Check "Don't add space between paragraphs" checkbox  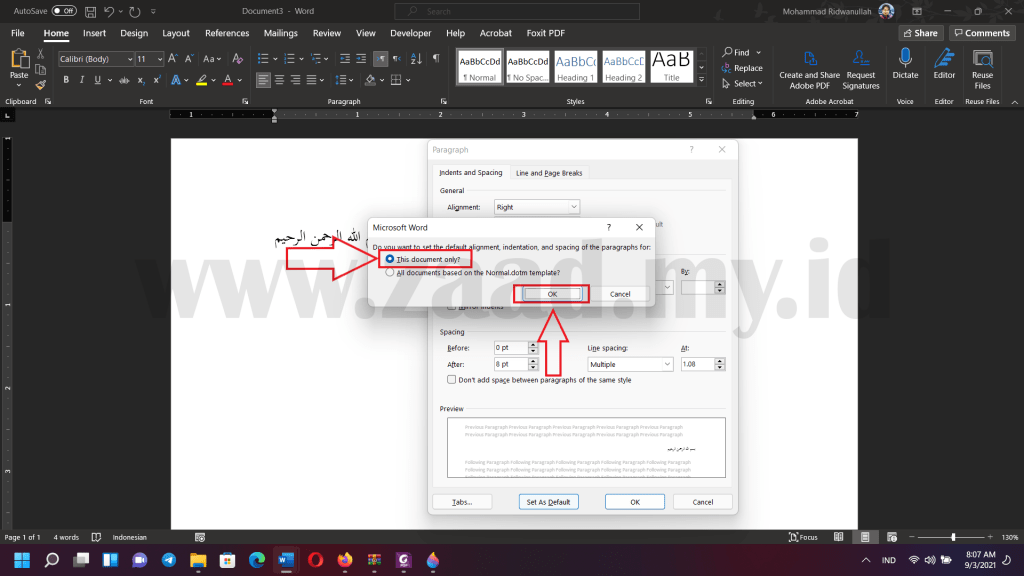click(452, 380)
